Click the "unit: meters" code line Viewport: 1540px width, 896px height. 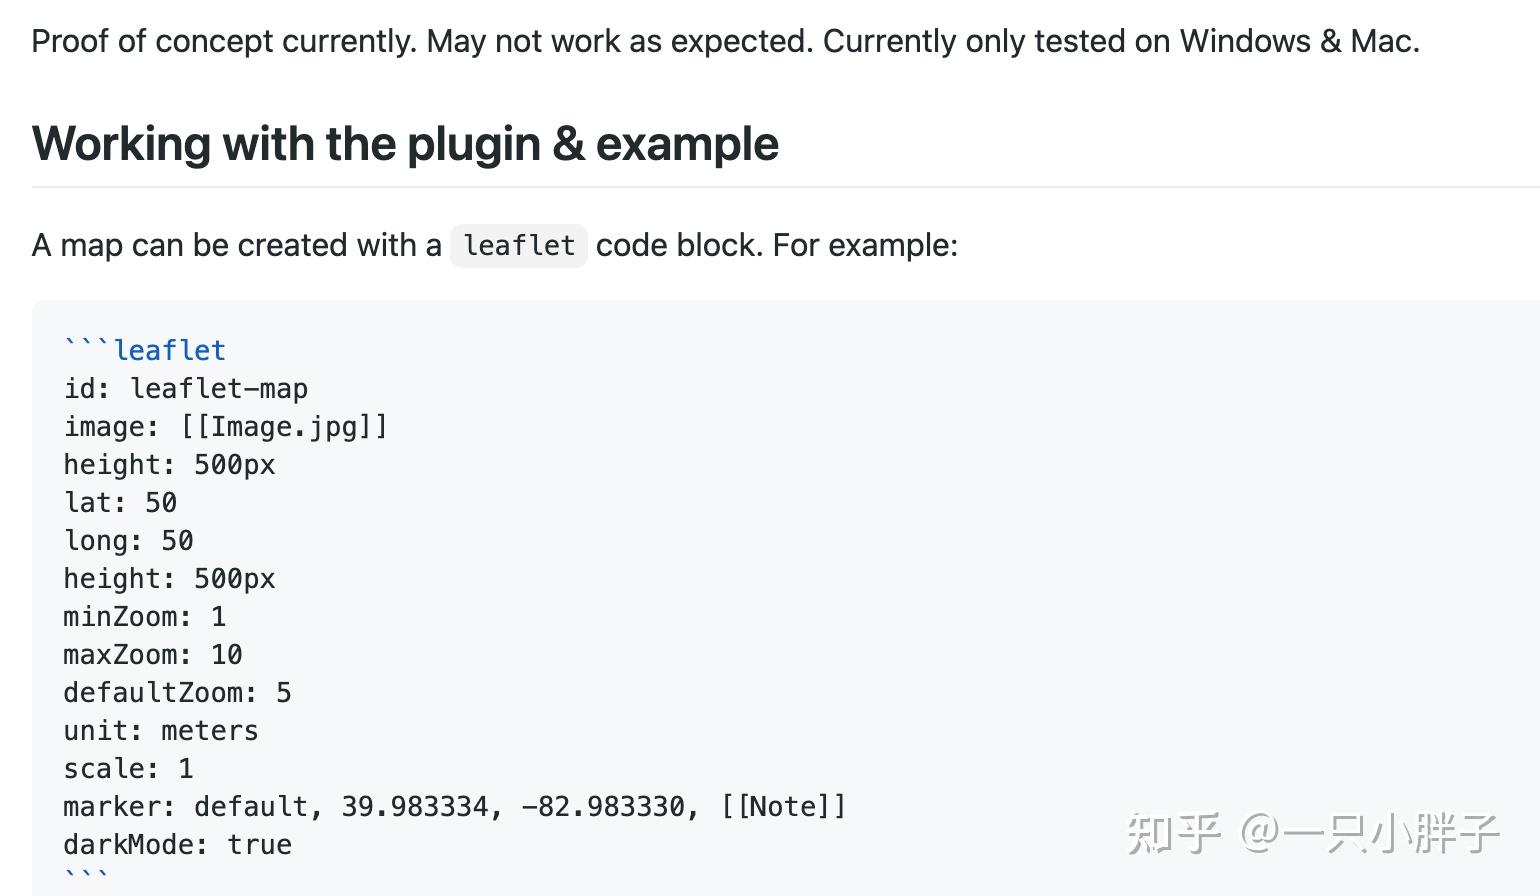pyautogui.click(x=161, y=731)
